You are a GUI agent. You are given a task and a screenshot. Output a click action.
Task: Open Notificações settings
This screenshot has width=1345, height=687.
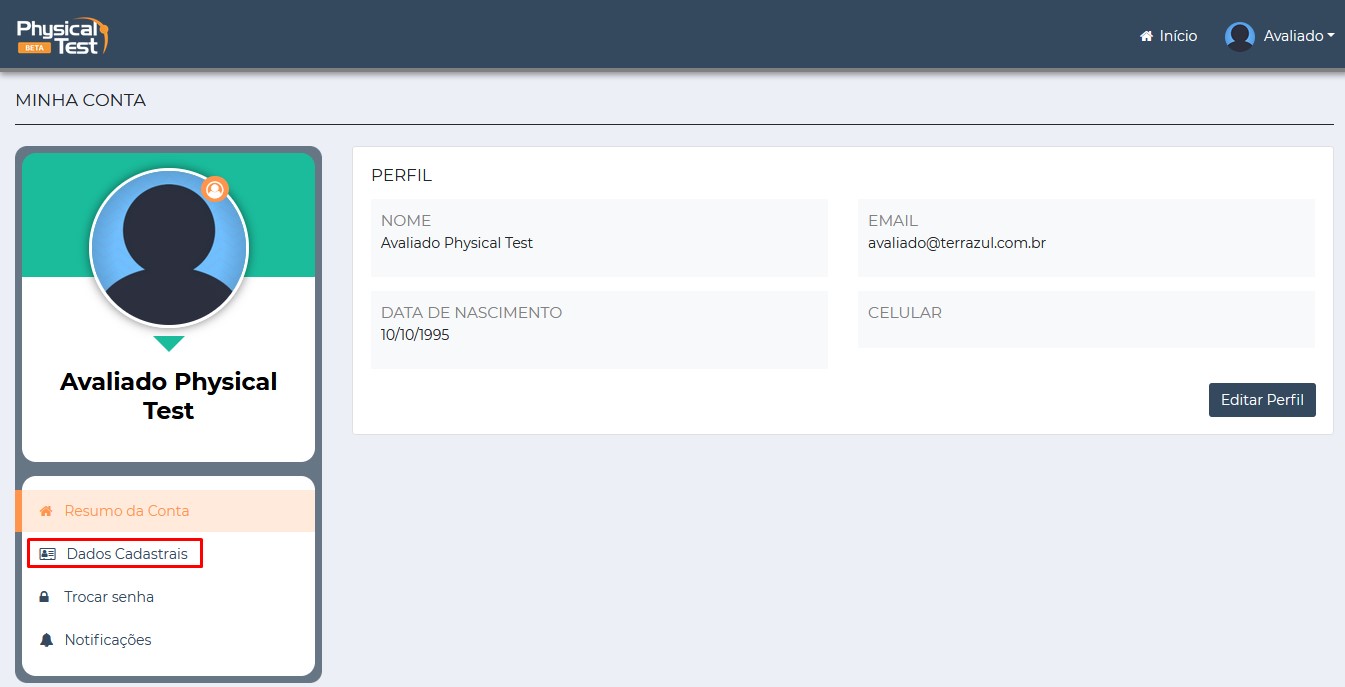[x=108, y=640]
